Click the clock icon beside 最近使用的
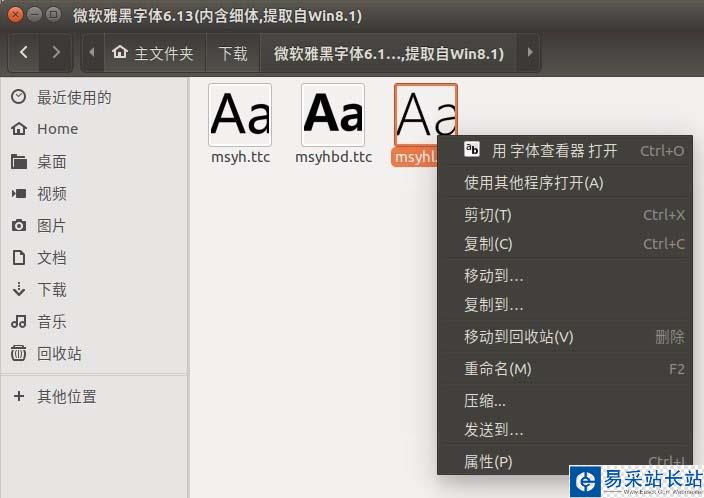Viewport: 704px width, 498px height. tap(18, 97)
